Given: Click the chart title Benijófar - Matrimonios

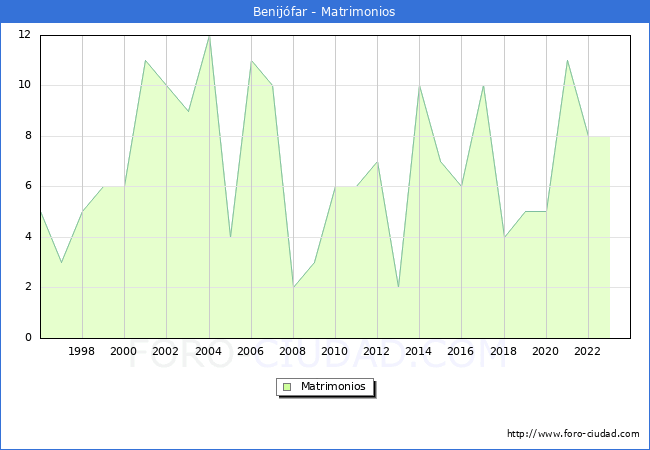Looking at the screenshot, I should pyautogui.click(x=325, y=12).
